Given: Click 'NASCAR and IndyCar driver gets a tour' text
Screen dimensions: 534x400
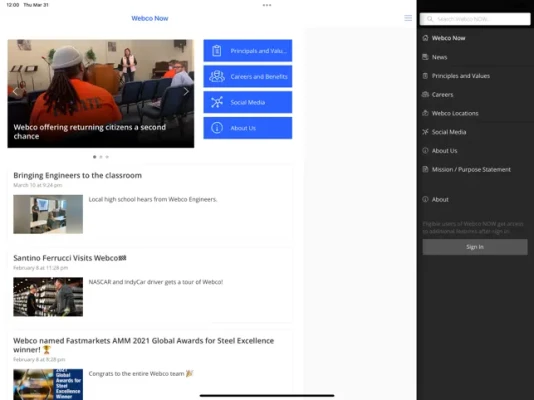Looking at the screenshot, I should [156, 282].
